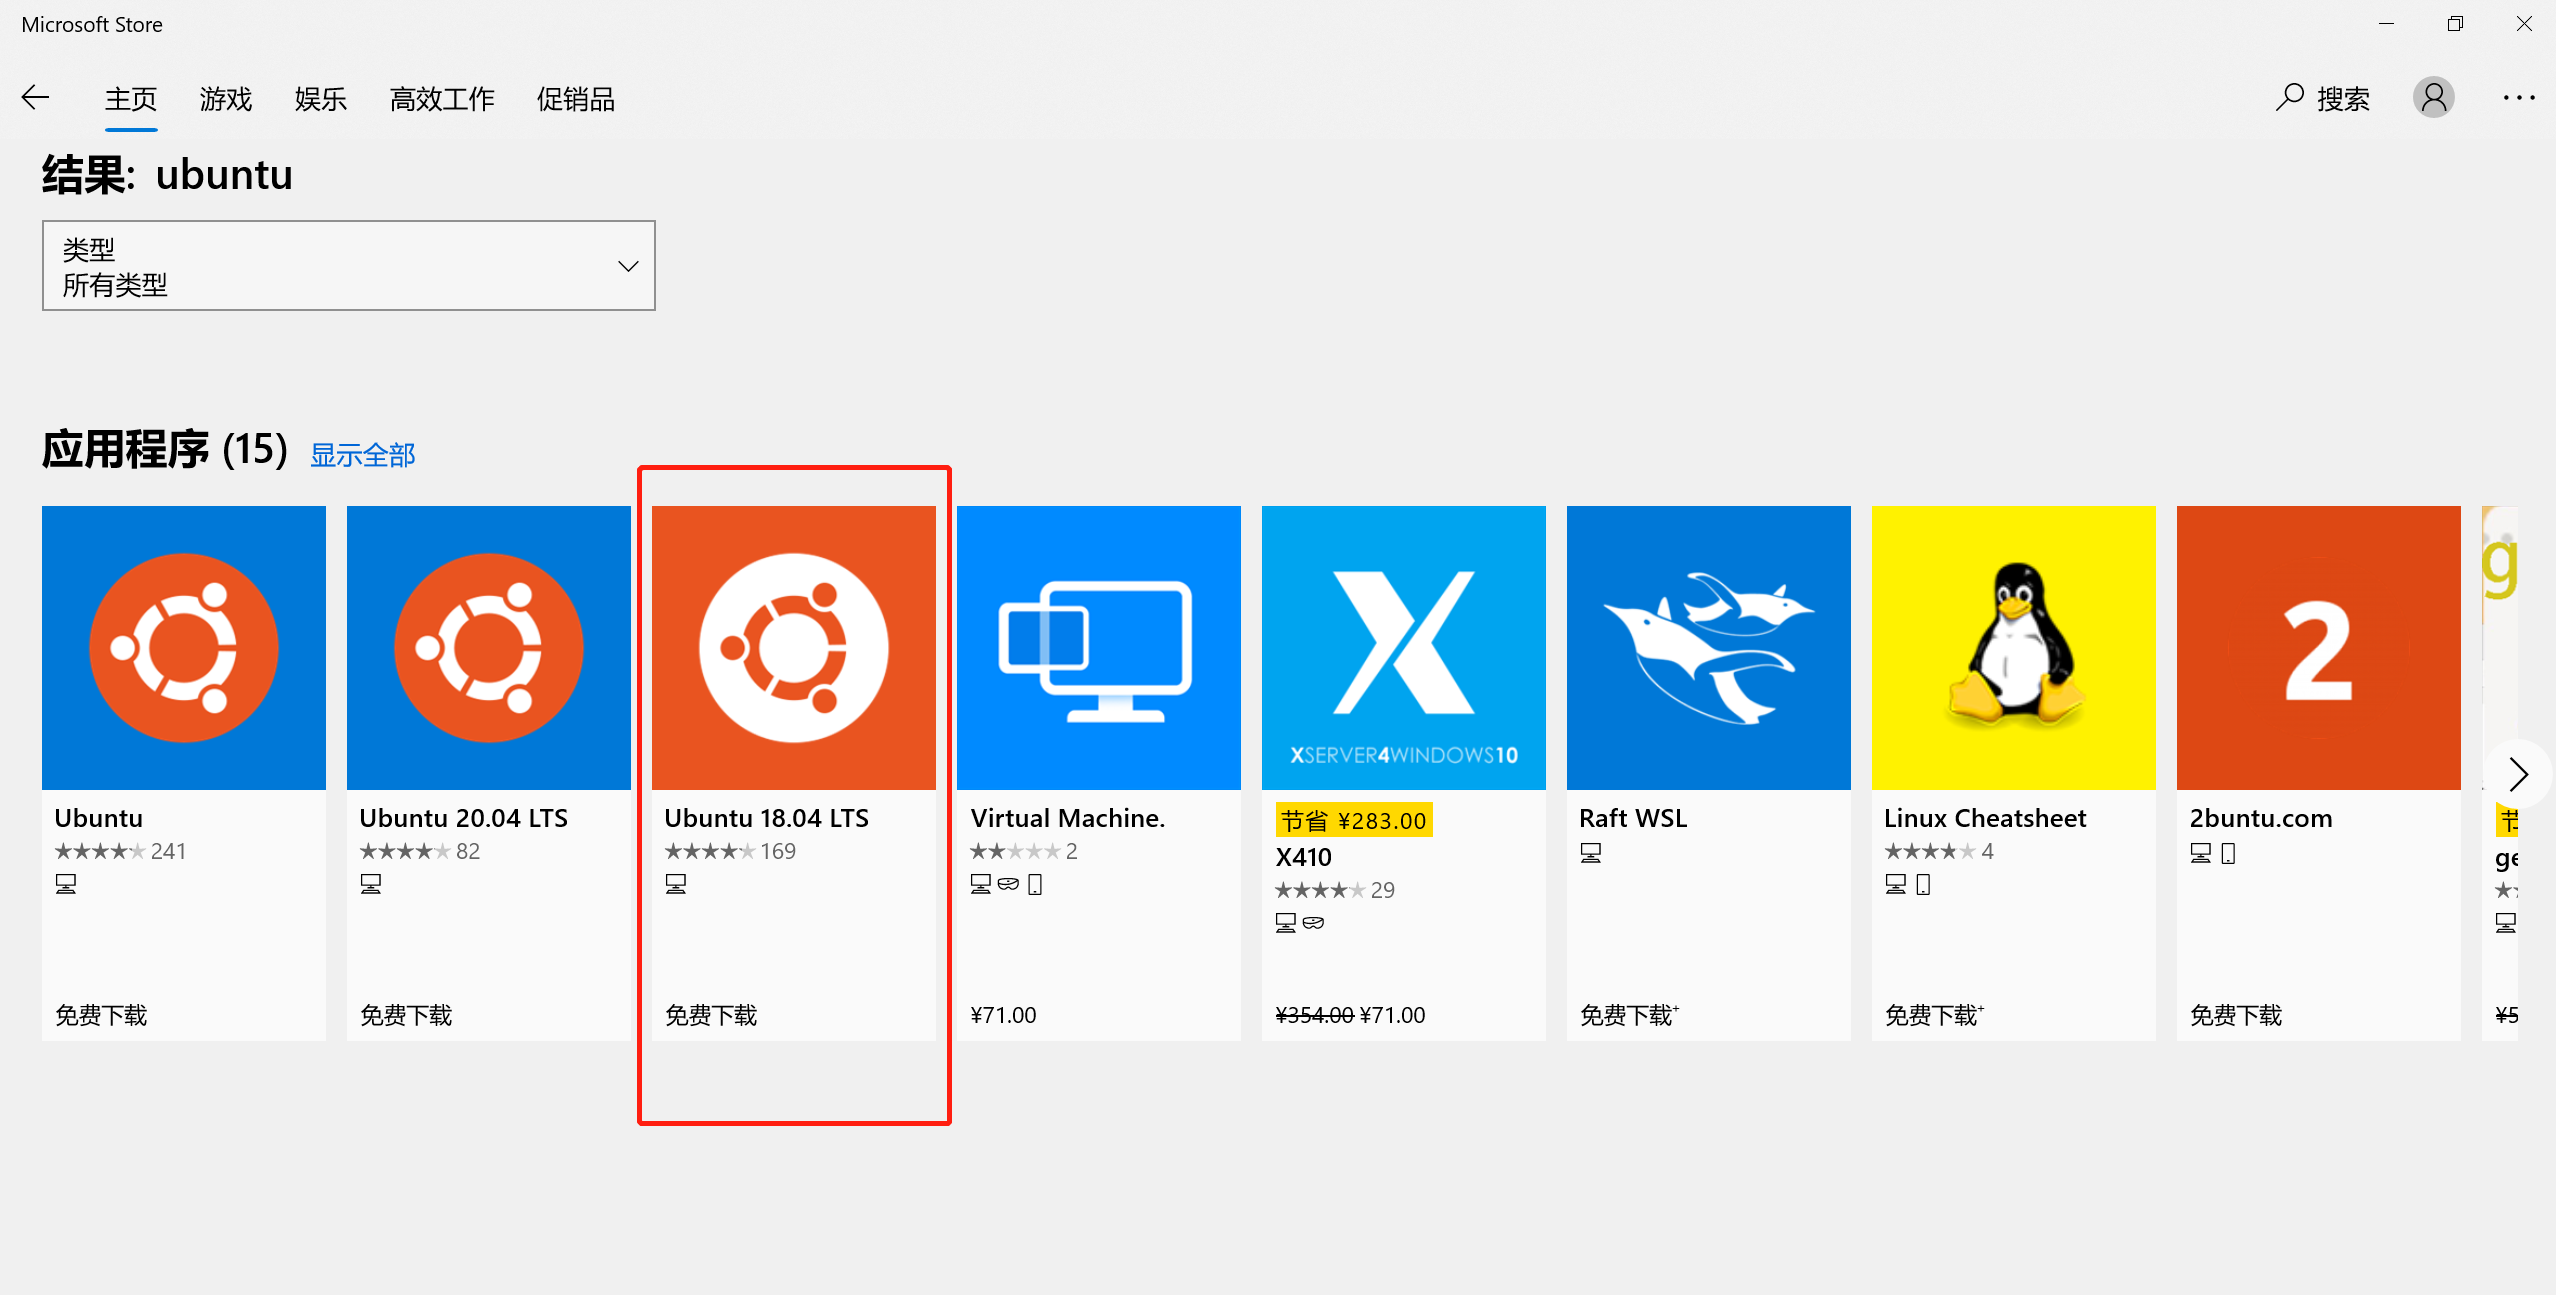This screenshot has height=1295, width=2556.
Task: Select the Linux Cheatsheet penguin icon
Action: 2013,647
